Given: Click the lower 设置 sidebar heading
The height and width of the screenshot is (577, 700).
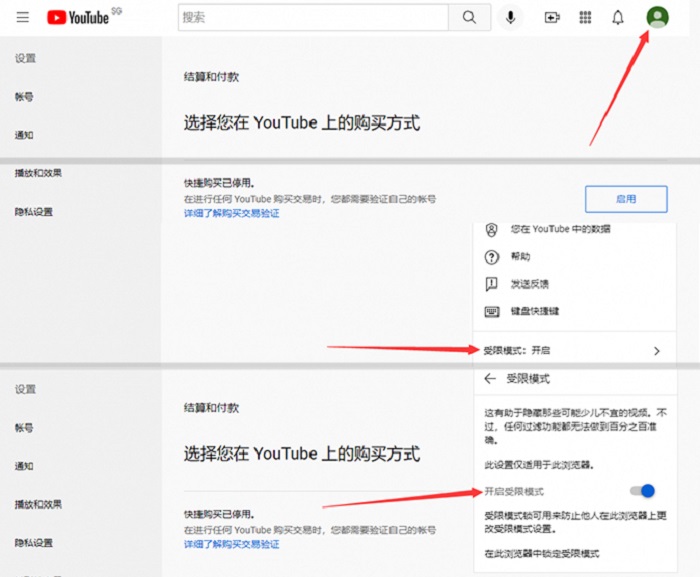Looking at the screenshot, I should click(x=25, y=389).
